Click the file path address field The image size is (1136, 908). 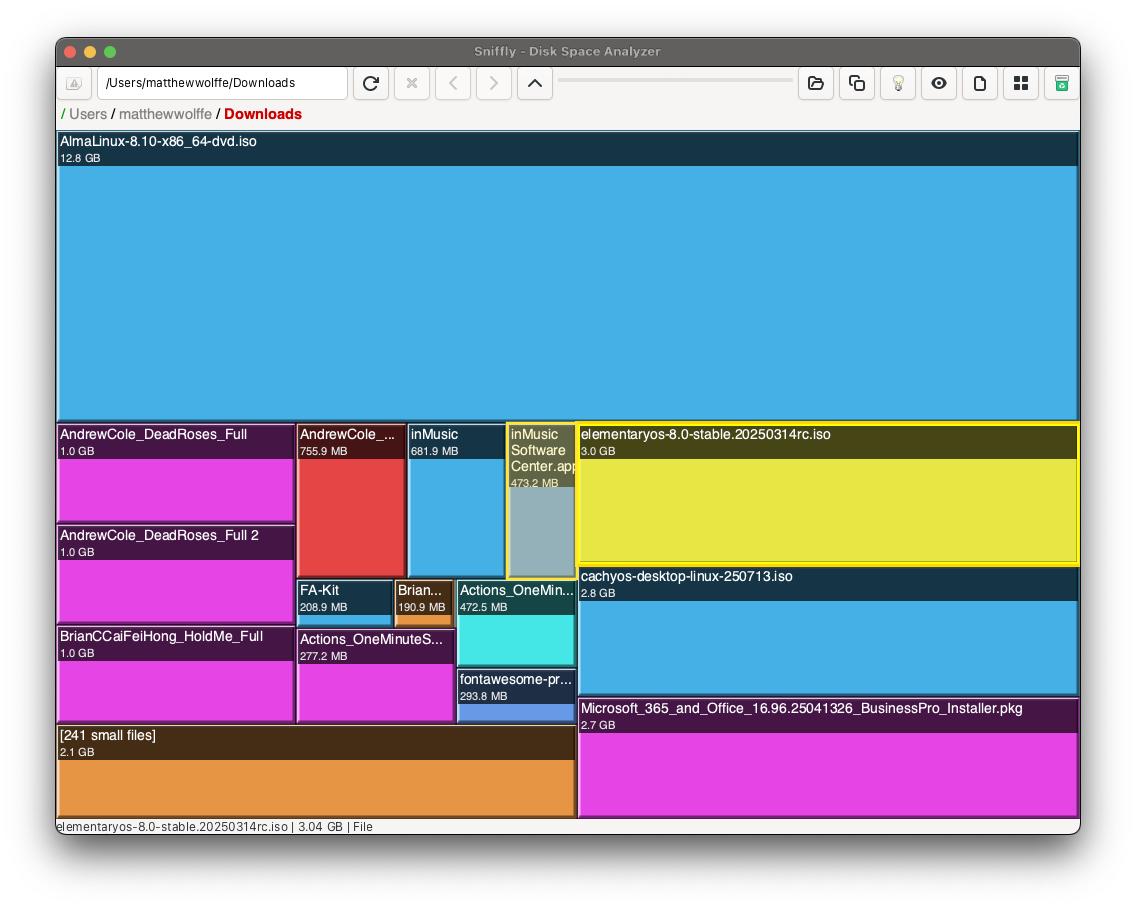pos(220,83)
